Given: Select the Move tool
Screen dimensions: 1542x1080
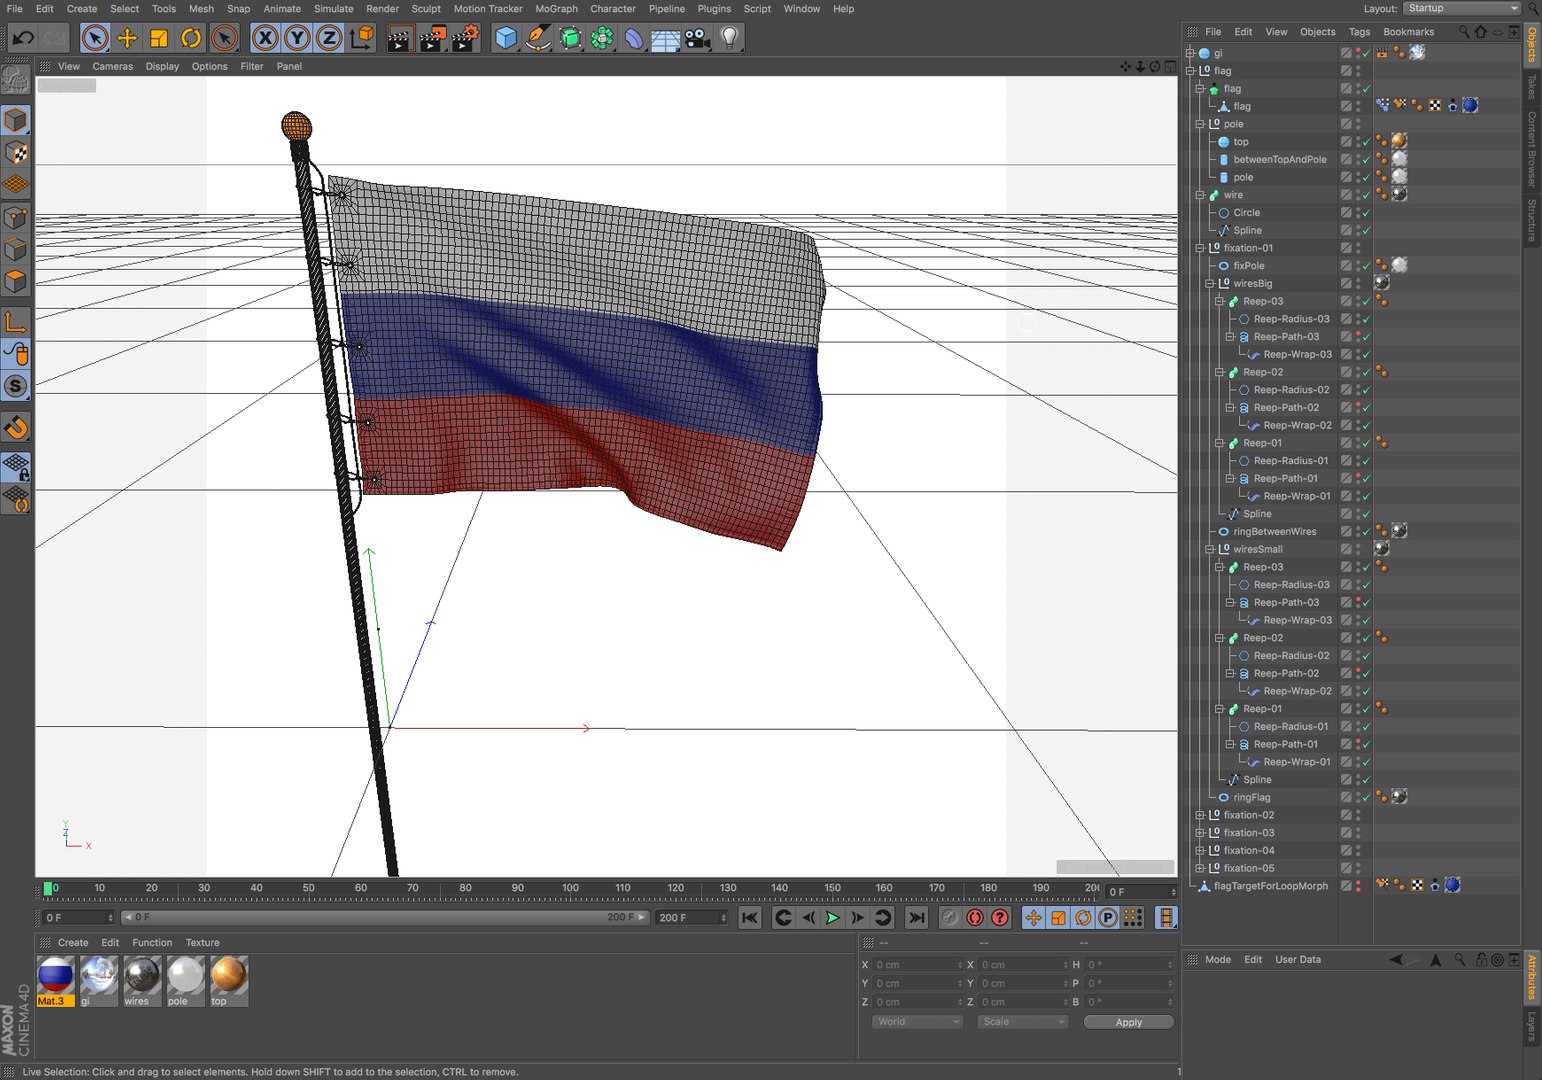Looking at the screenshot, I should [x=127, y=38].
